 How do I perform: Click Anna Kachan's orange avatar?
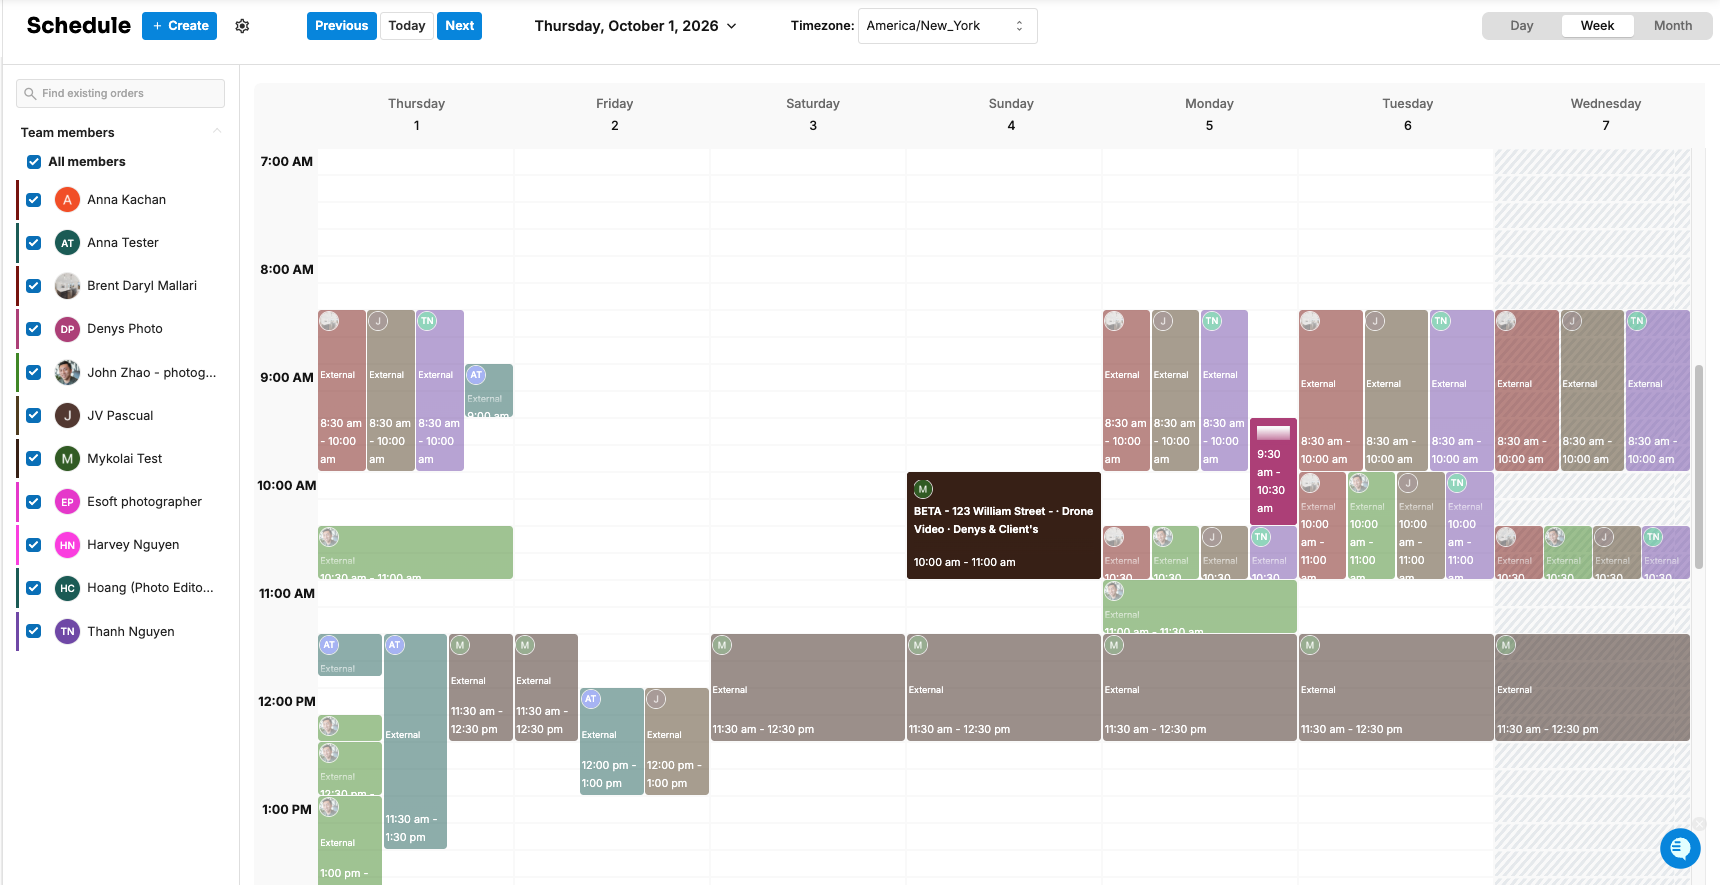(67, 200)
